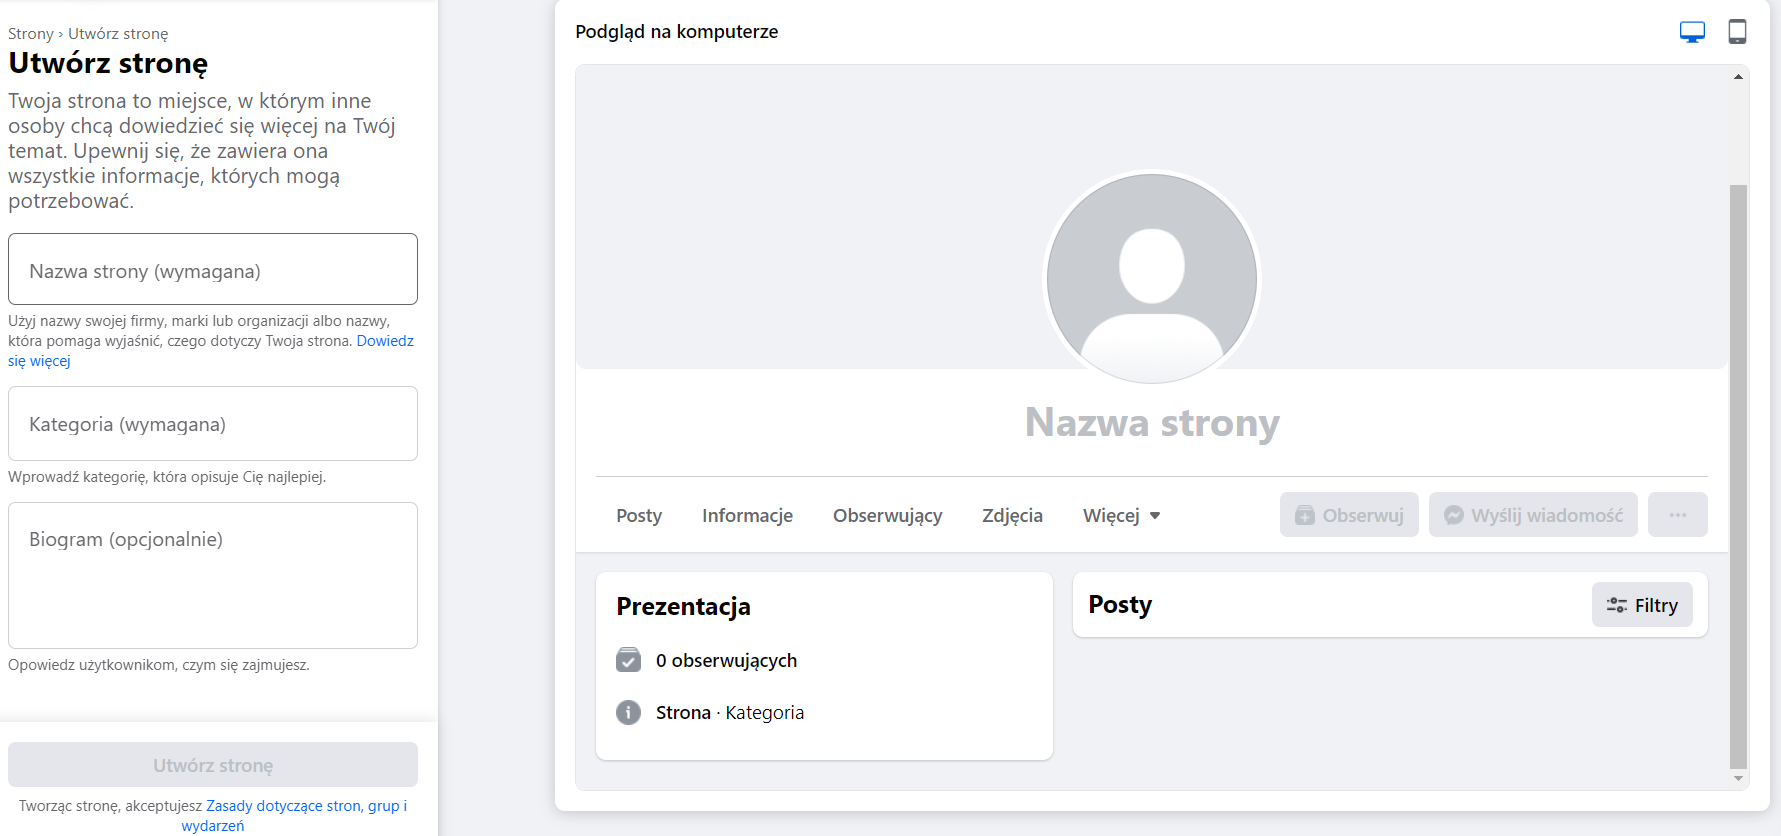Expand the Więcej dropdown menu
Viewport: 1781px width, 836px height.
coord(1121,515)
